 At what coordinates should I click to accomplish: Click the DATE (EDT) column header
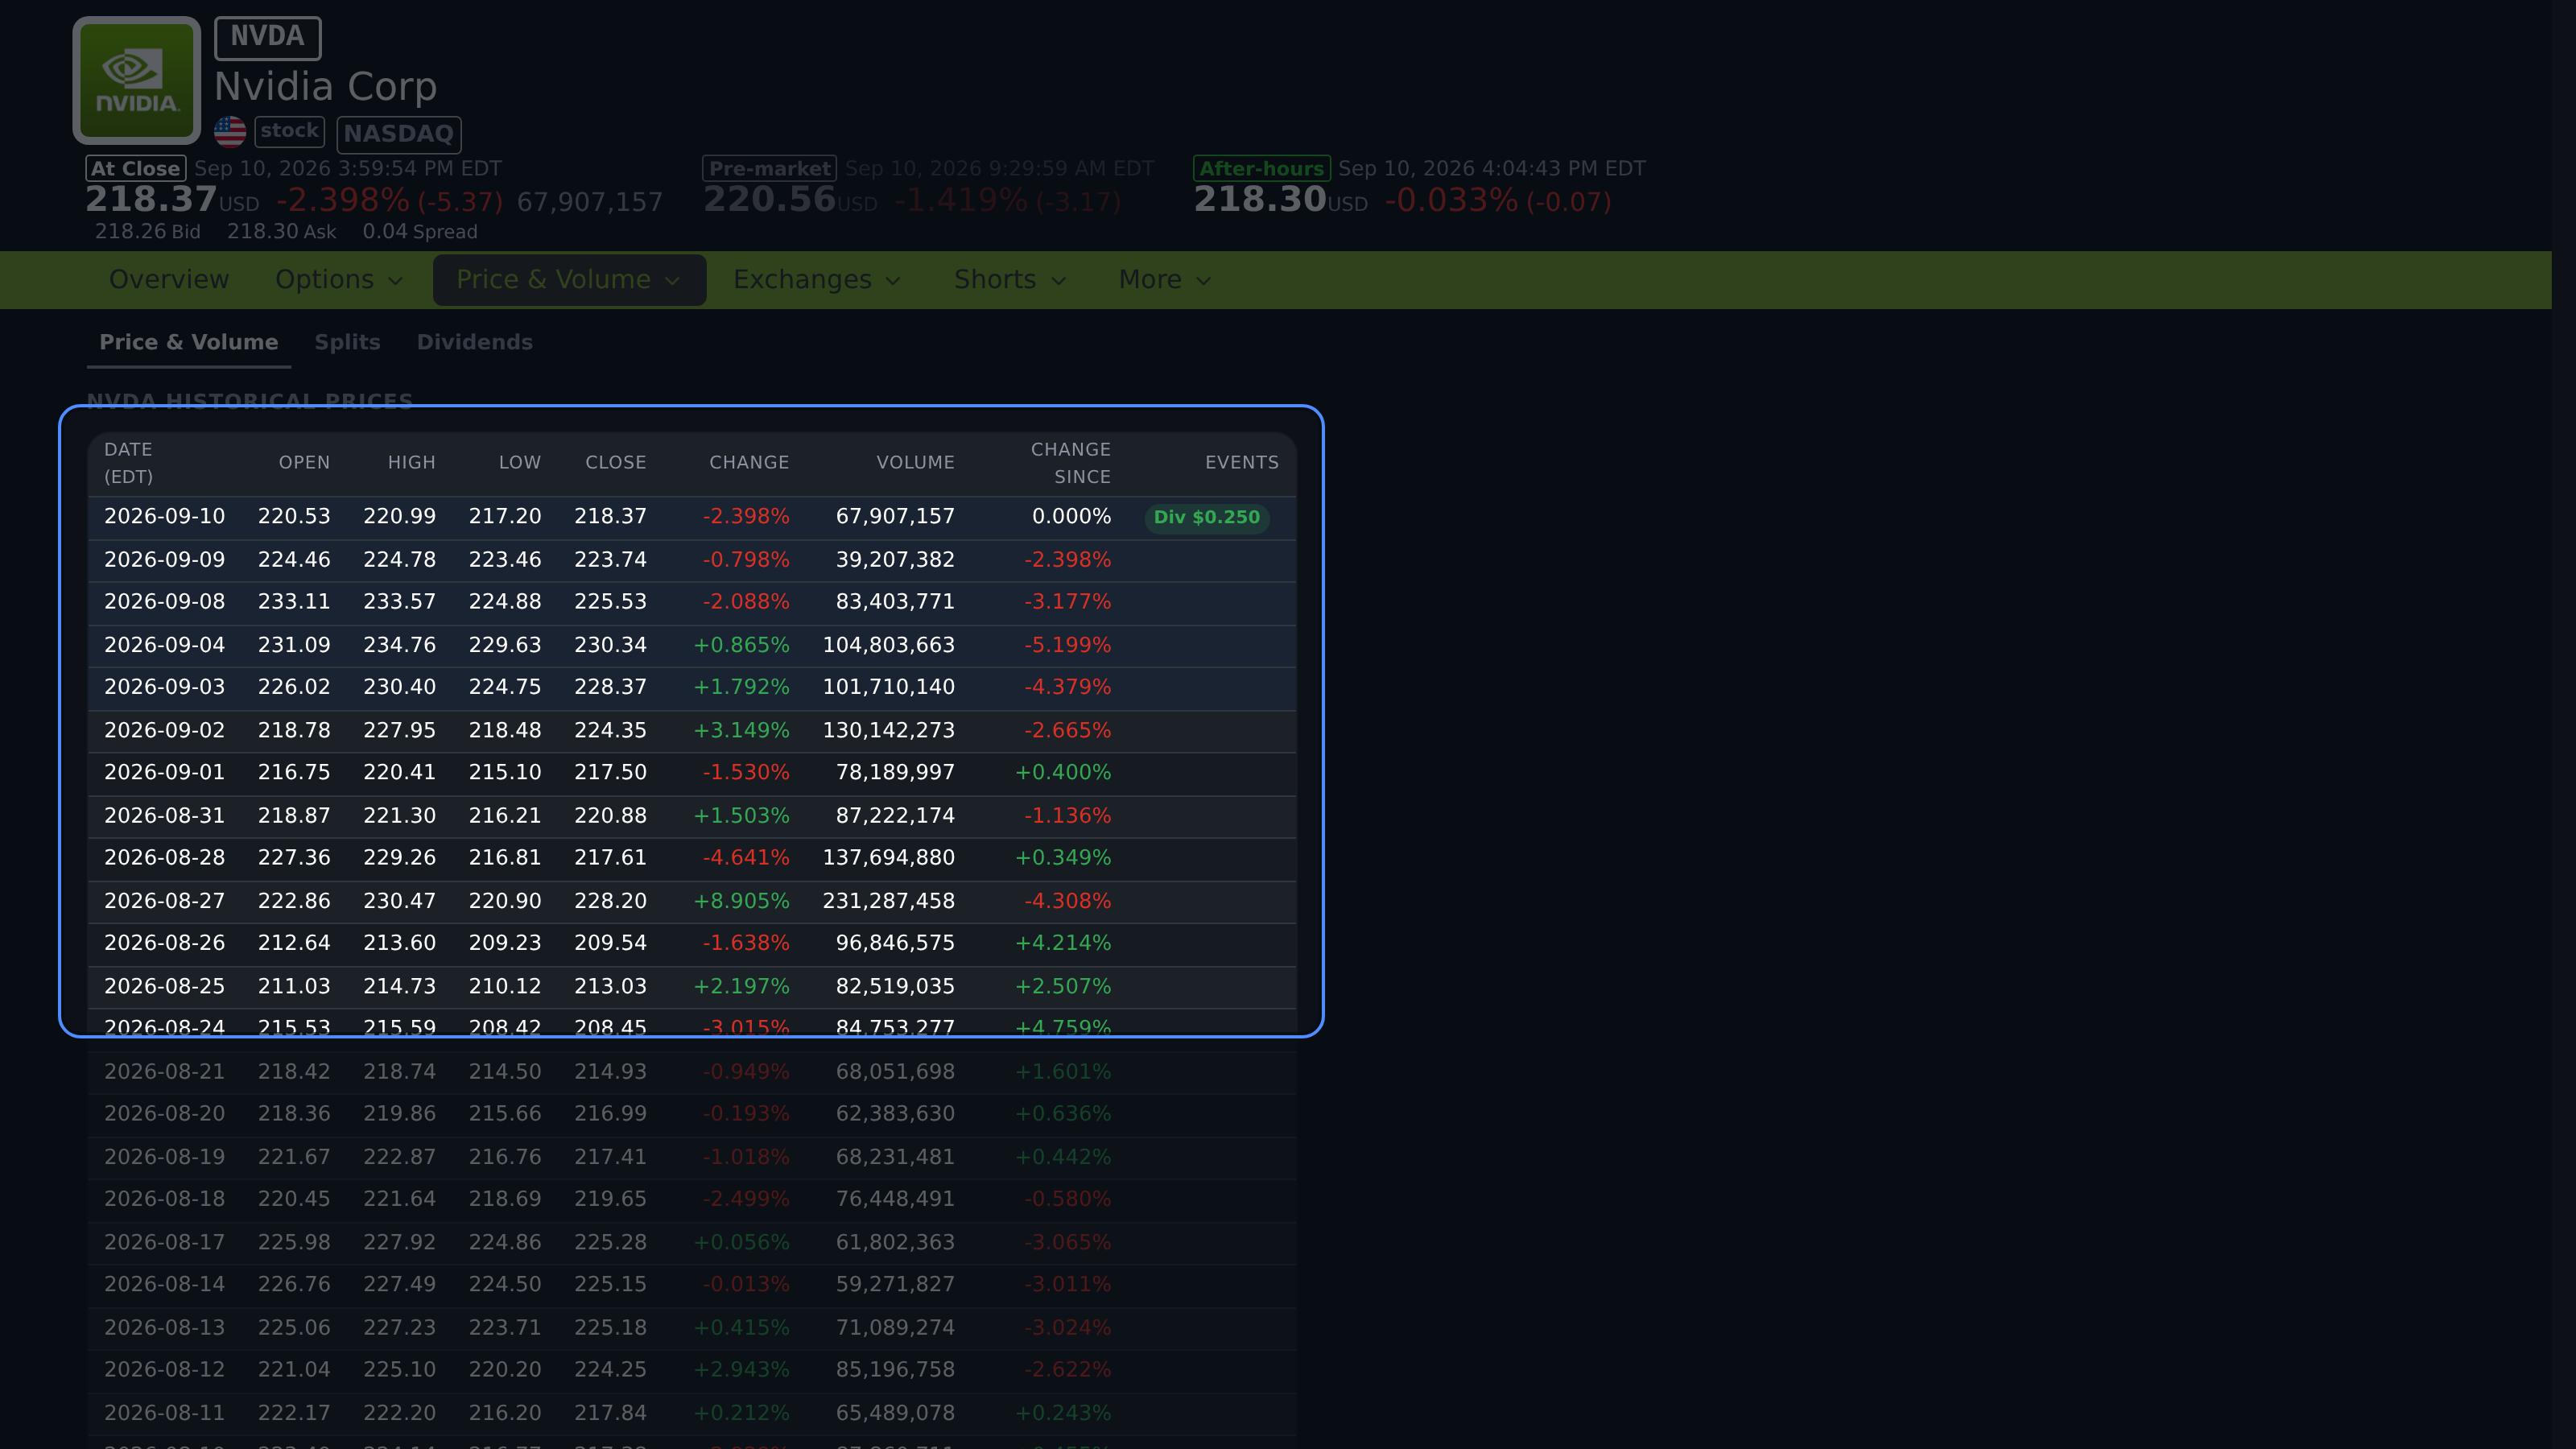129,463
